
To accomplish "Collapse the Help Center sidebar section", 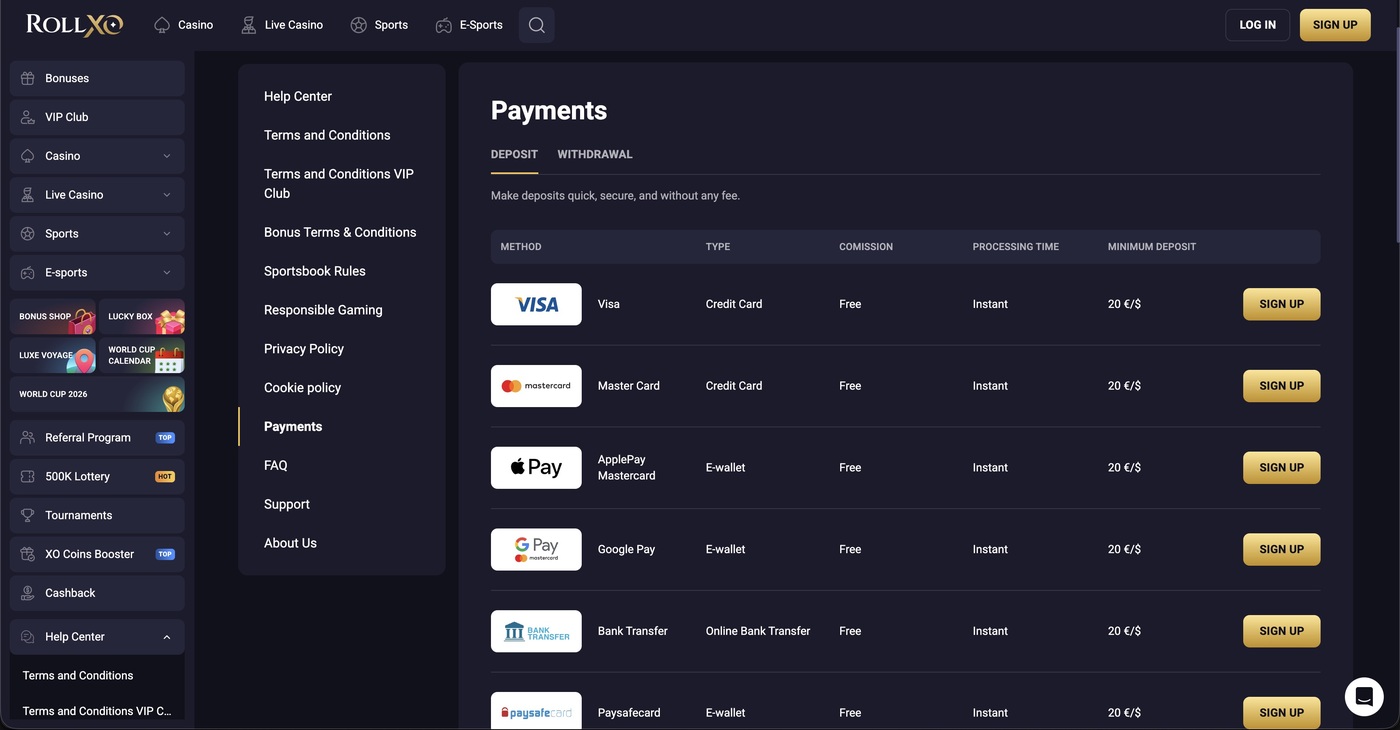I will (x=167, y=637).
